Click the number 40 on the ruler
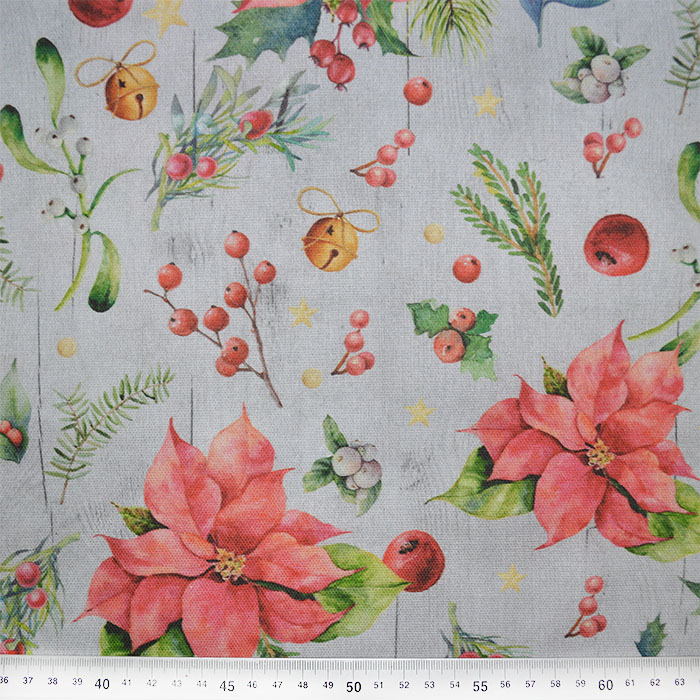Image resolution: width=700 pixels, height=700 pixels. click(x=102, y=686)
